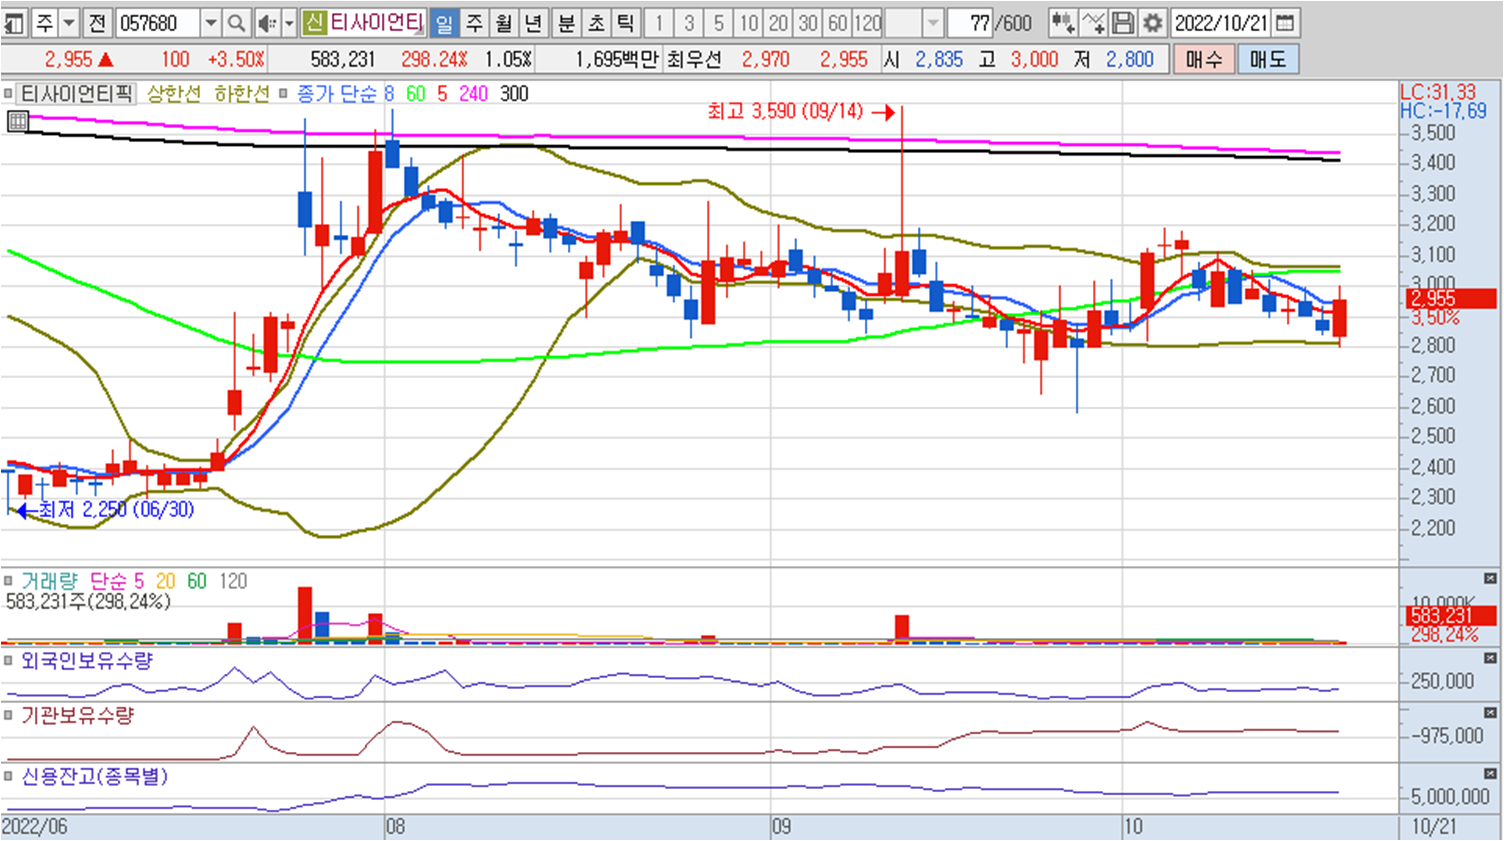Click the candlestick chart type icon
The height and width of the screenshot is (841, 1504).
coord(1062,22)
